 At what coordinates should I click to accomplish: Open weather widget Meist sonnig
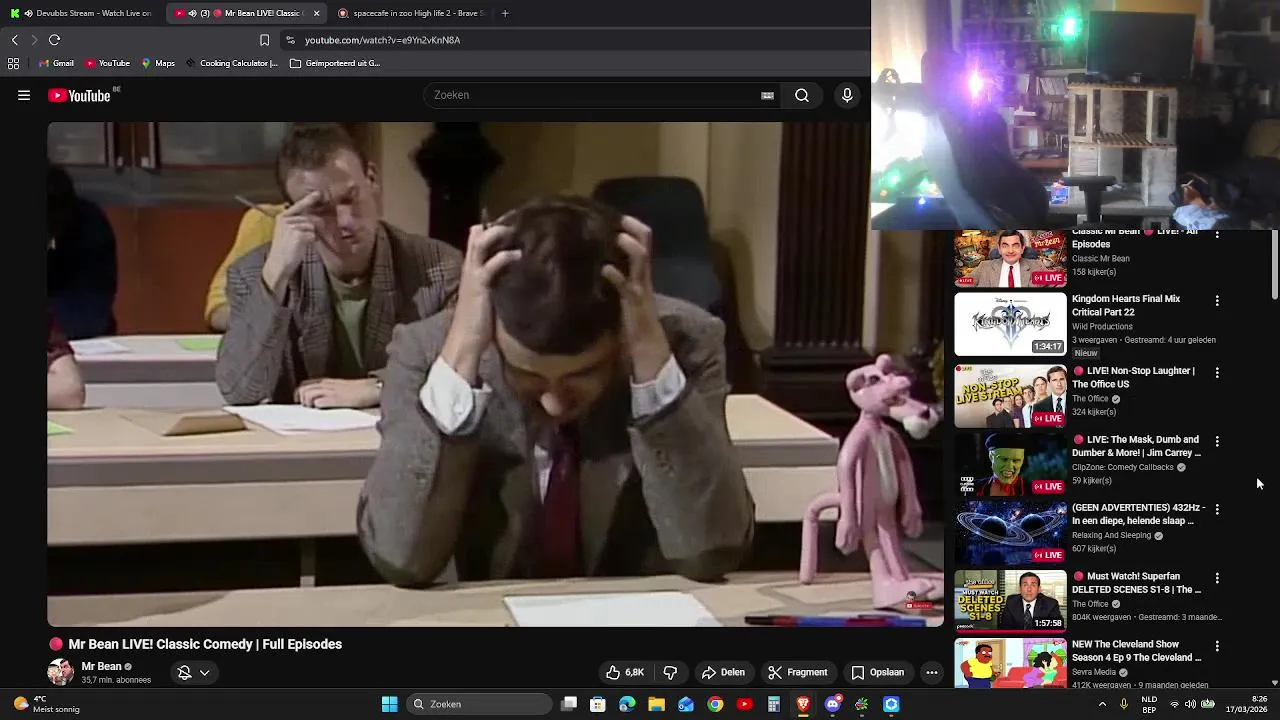(x=45, y=704)
